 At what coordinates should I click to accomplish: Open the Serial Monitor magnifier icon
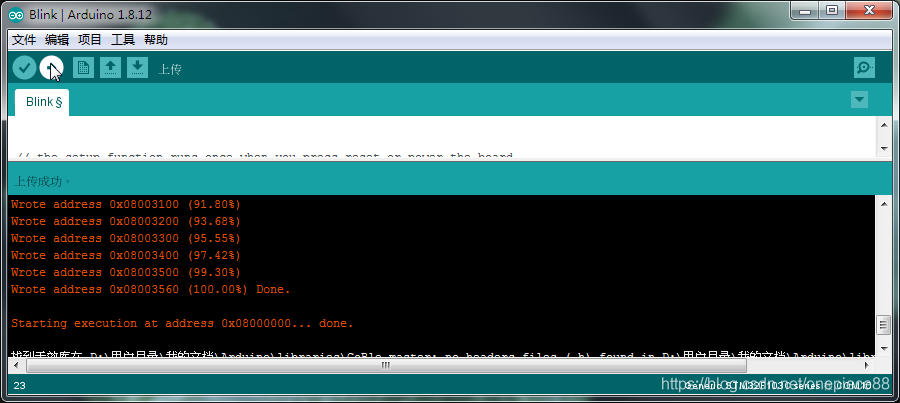(864, 68)
